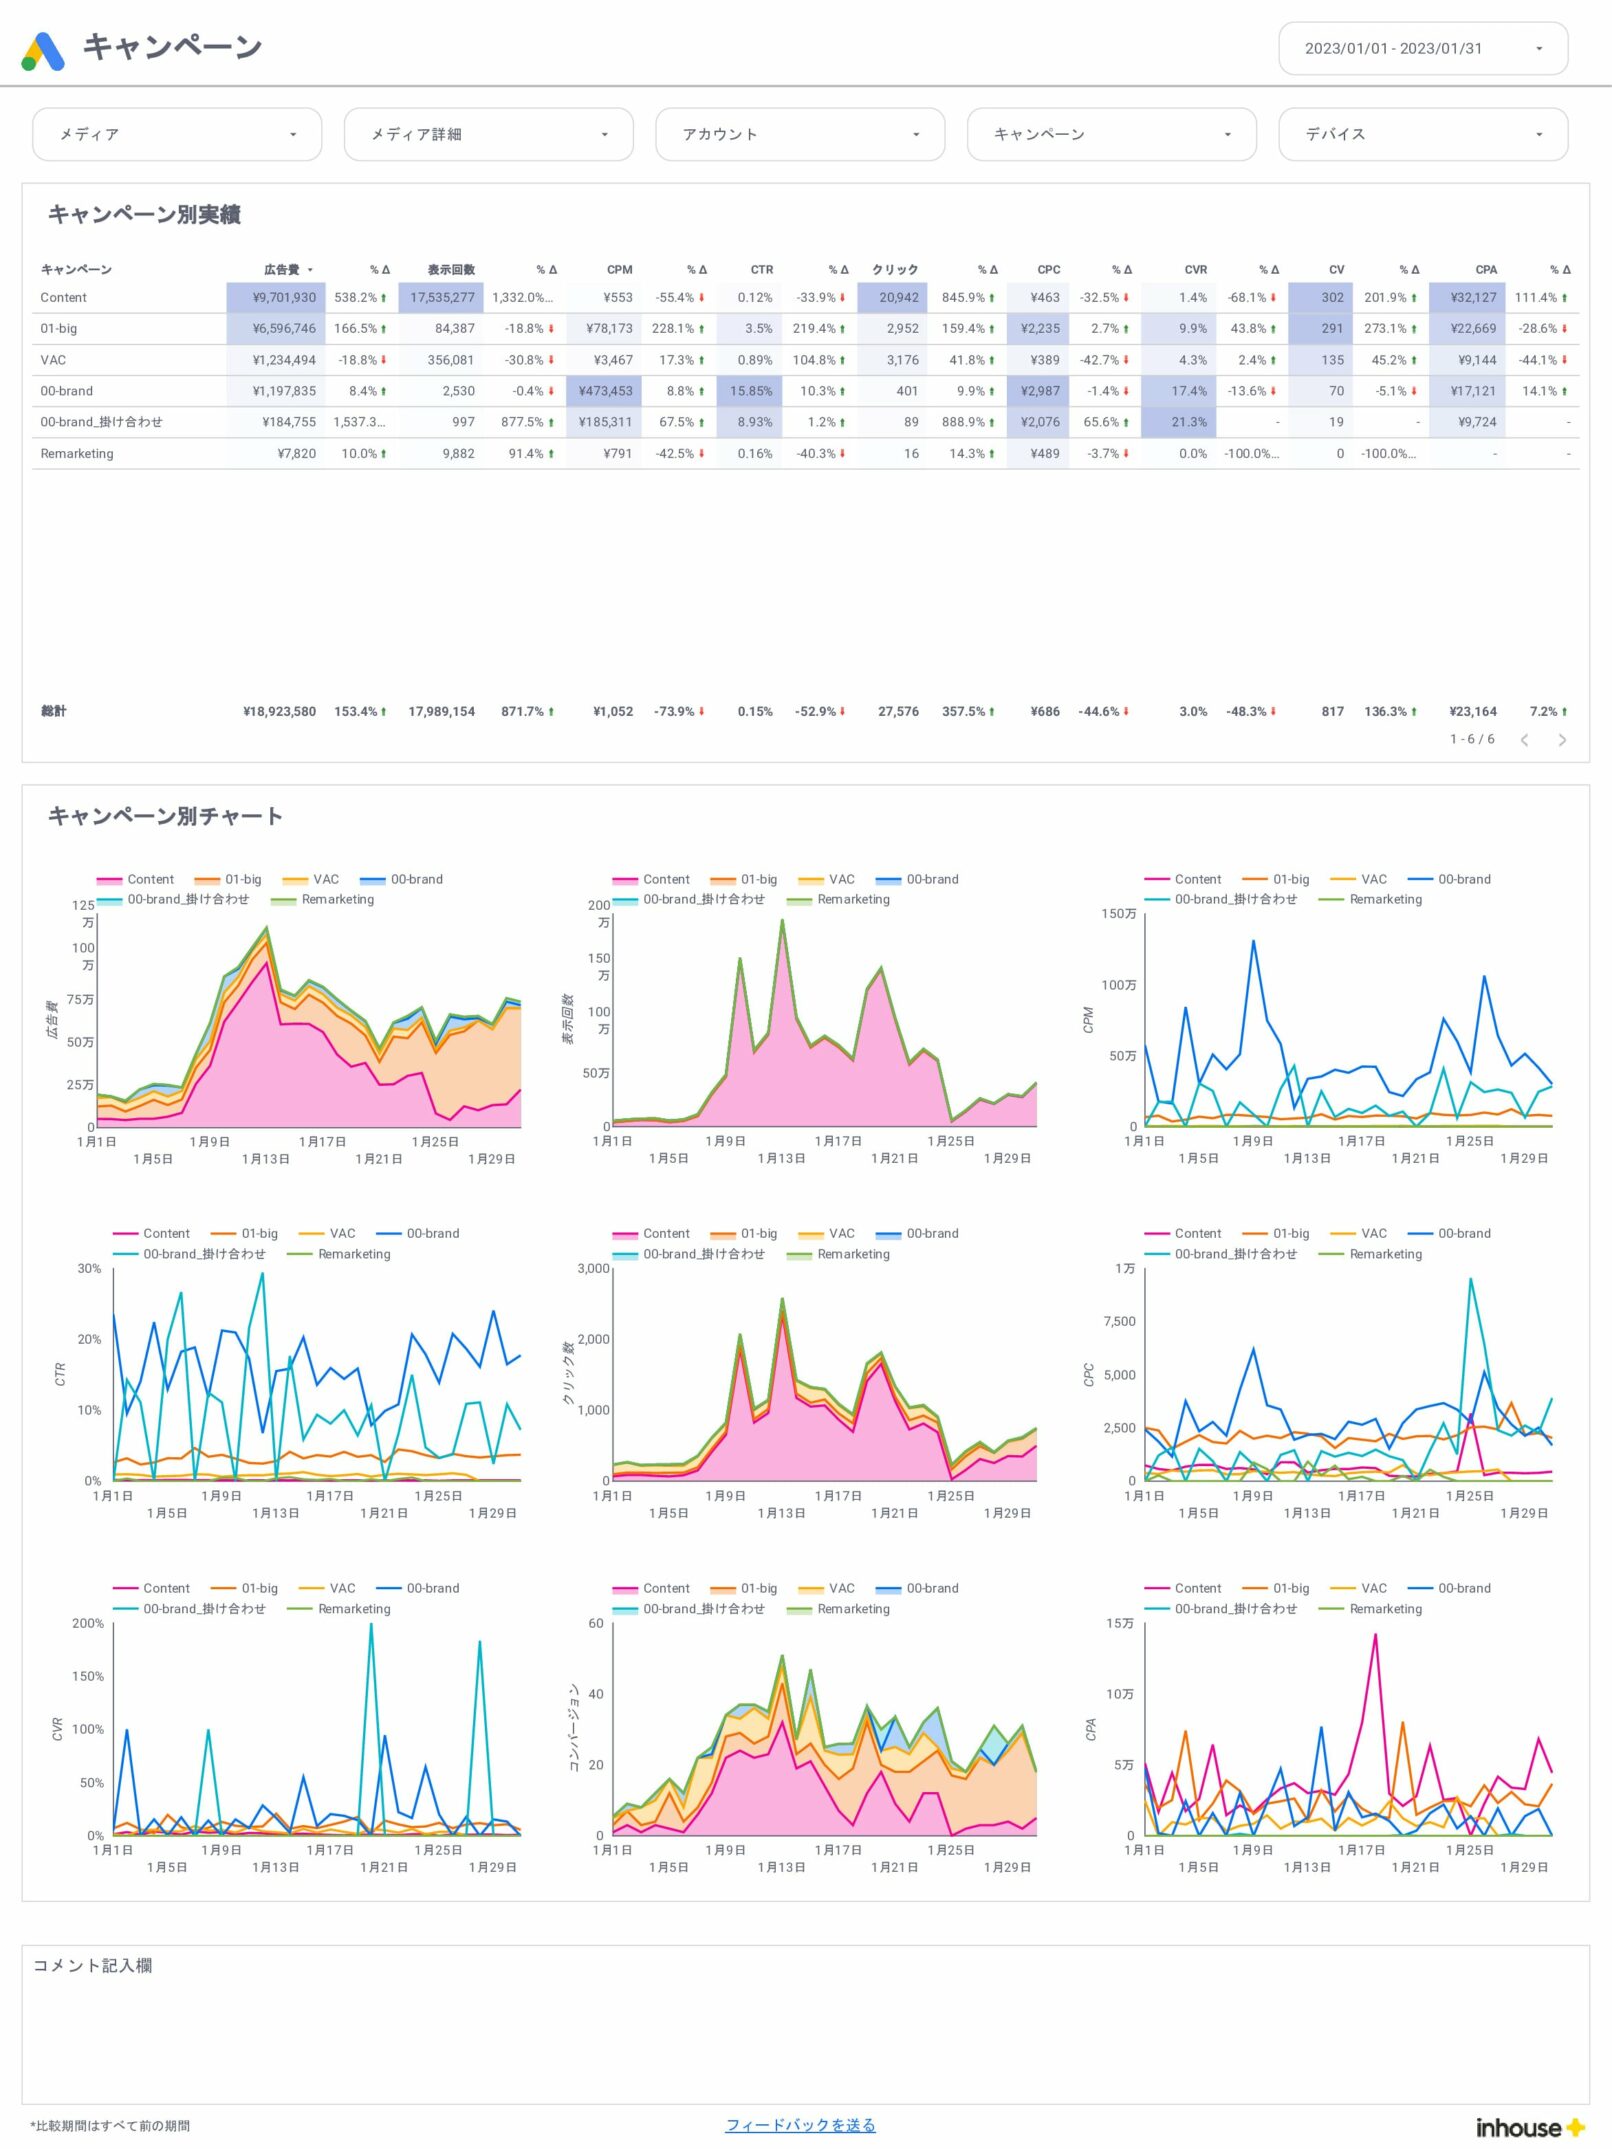1612x2149 pixels.
Task: Select the 01-big campaign row name
Action: pyautogui.click(x=59, y=329)
